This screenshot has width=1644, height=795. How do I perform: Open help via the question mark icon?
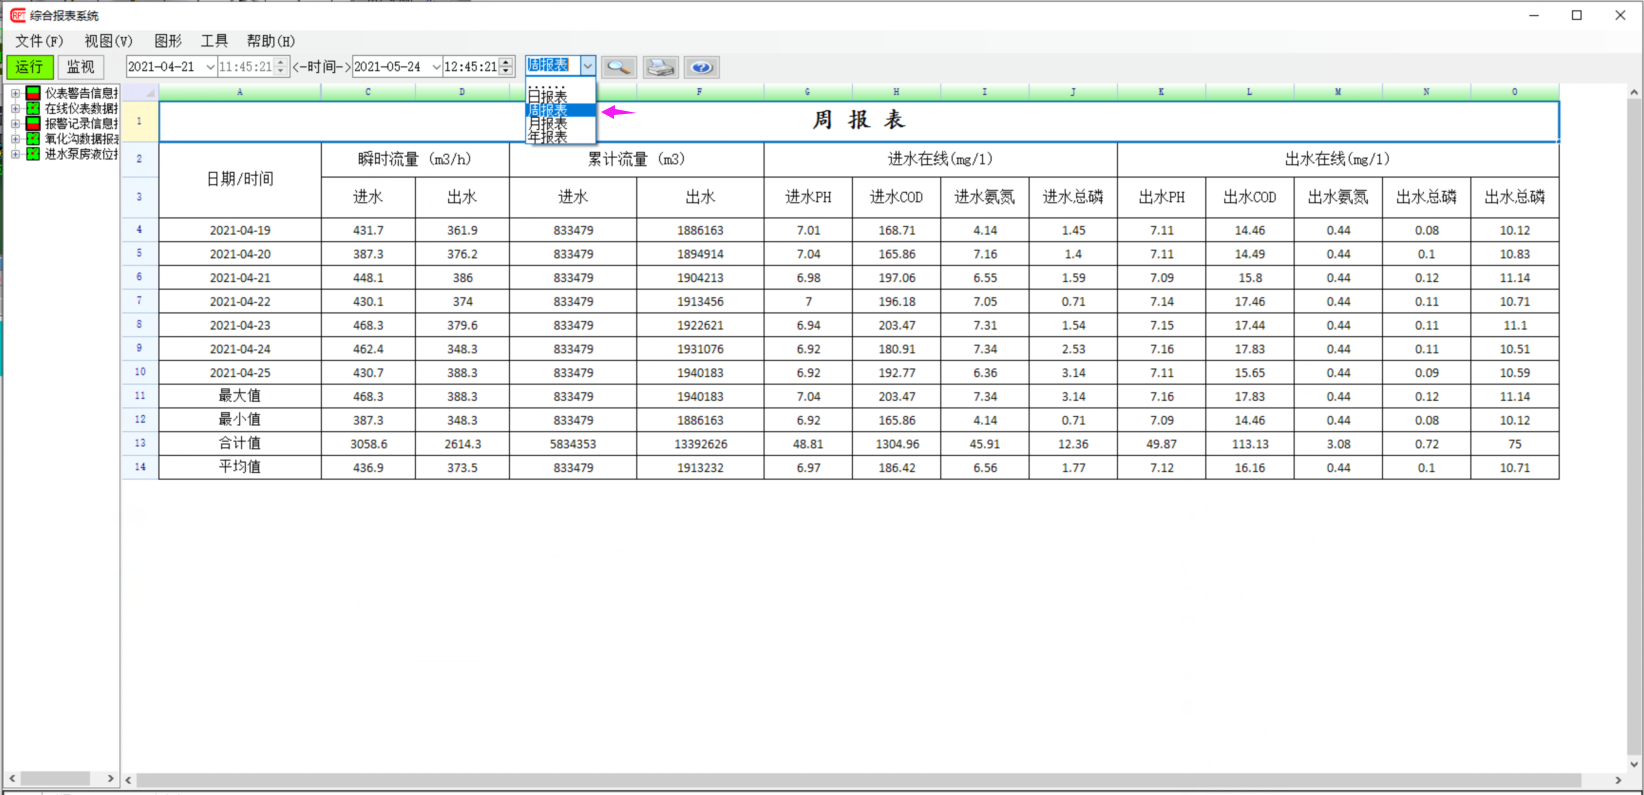702,67
